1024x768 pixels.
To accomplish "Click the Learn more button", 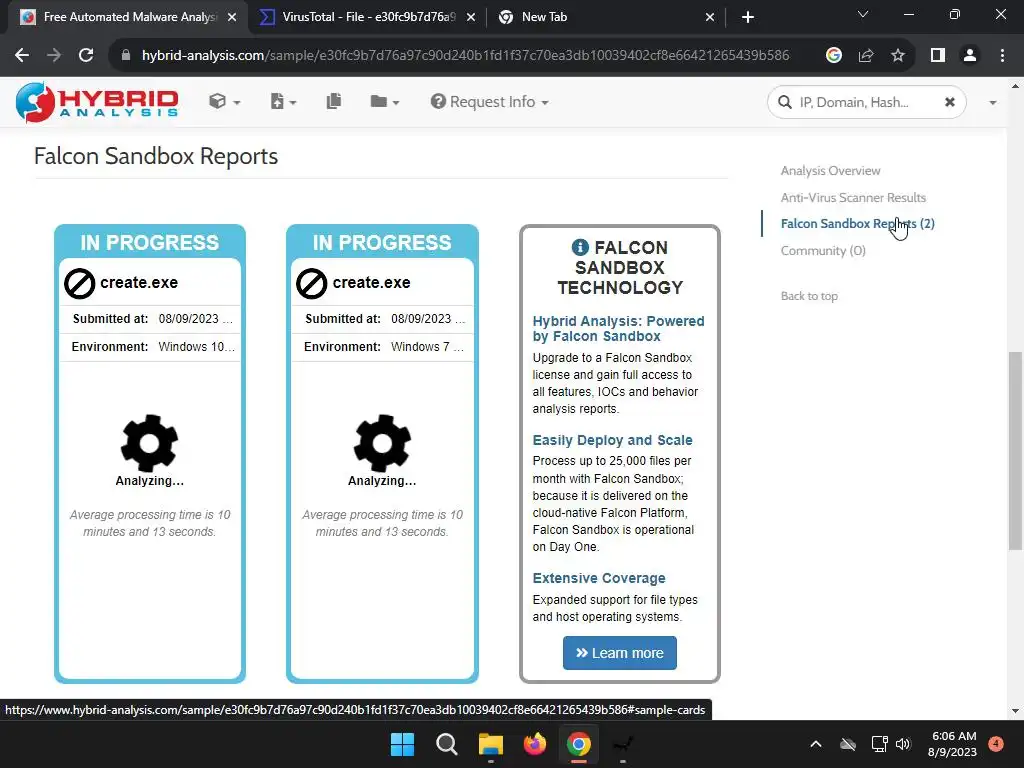I will [619, 653].
